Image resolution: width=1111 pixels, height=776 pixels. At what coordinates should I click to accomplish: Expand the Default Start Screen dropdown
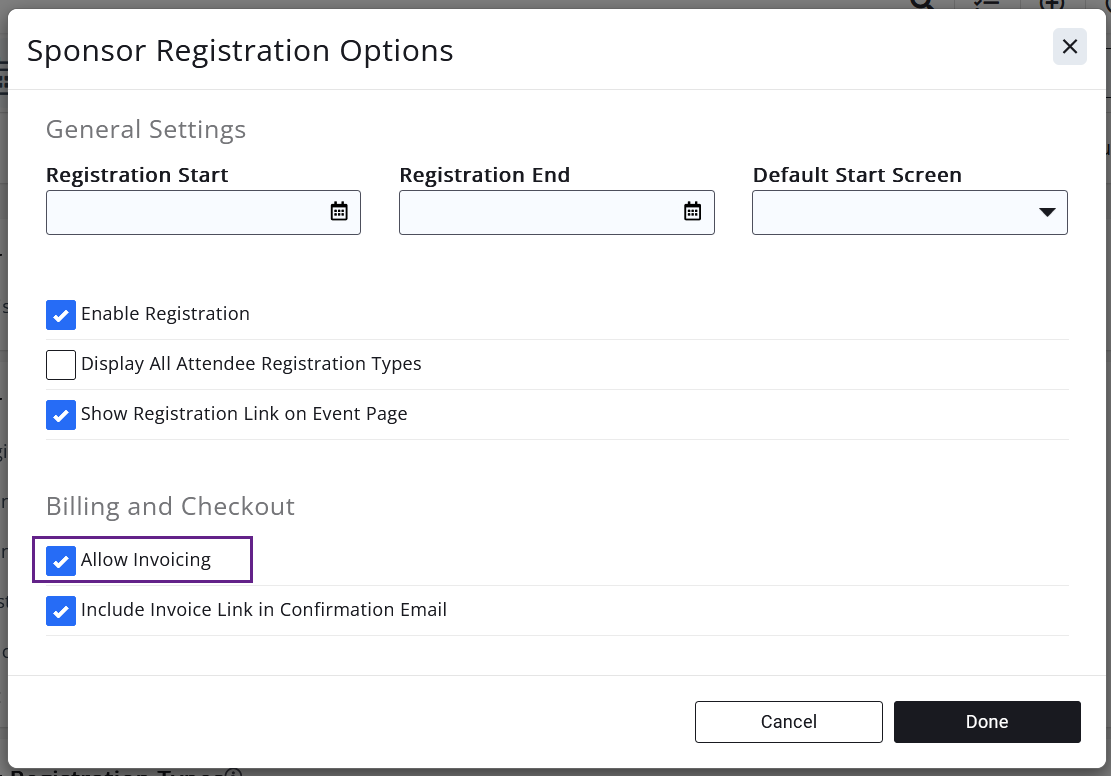909,212
